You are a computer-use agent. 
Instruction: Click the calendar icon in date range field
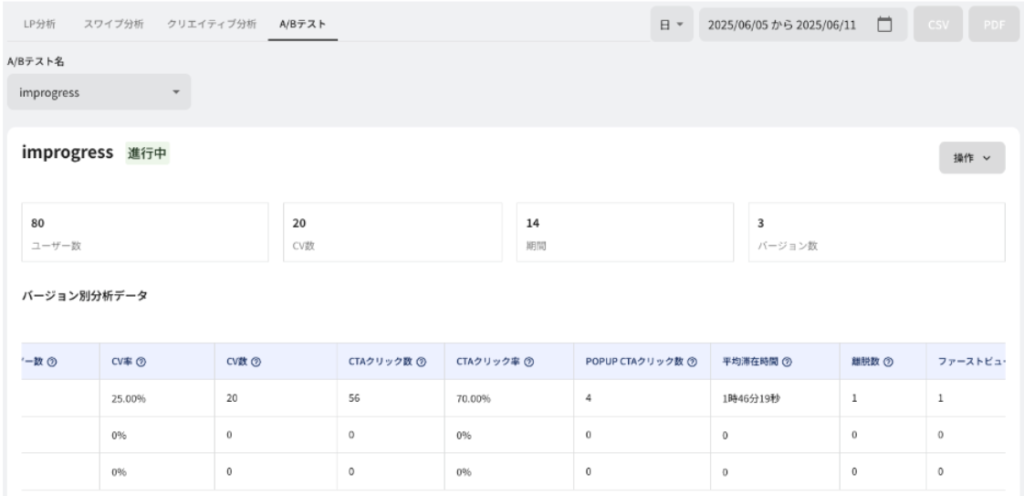[x=883, y=24]
